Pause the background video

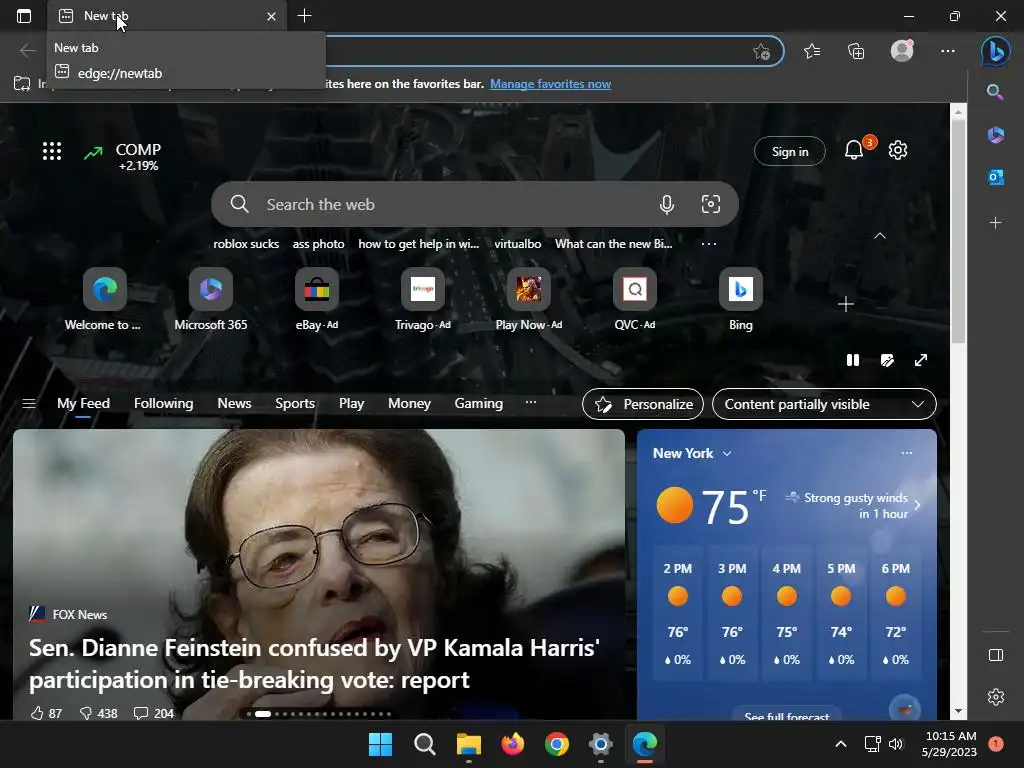pyautogui.click(x=853, y=360)
